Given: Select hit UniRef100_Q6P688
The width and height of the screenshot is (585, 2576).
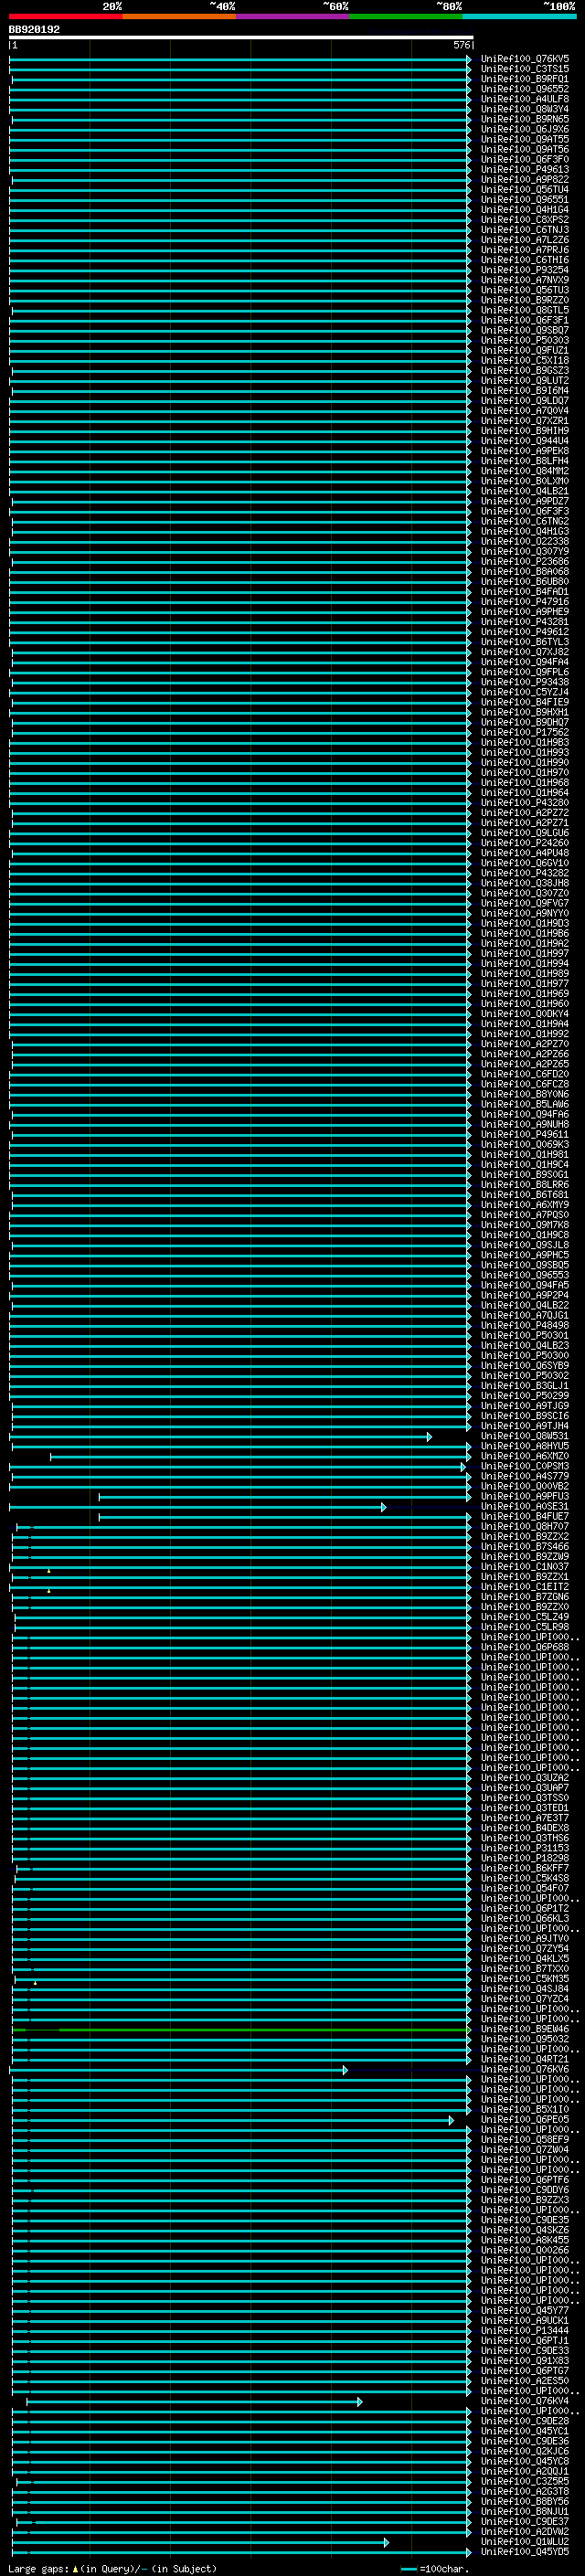Looking at the screenshot, I should point(525,1647).
